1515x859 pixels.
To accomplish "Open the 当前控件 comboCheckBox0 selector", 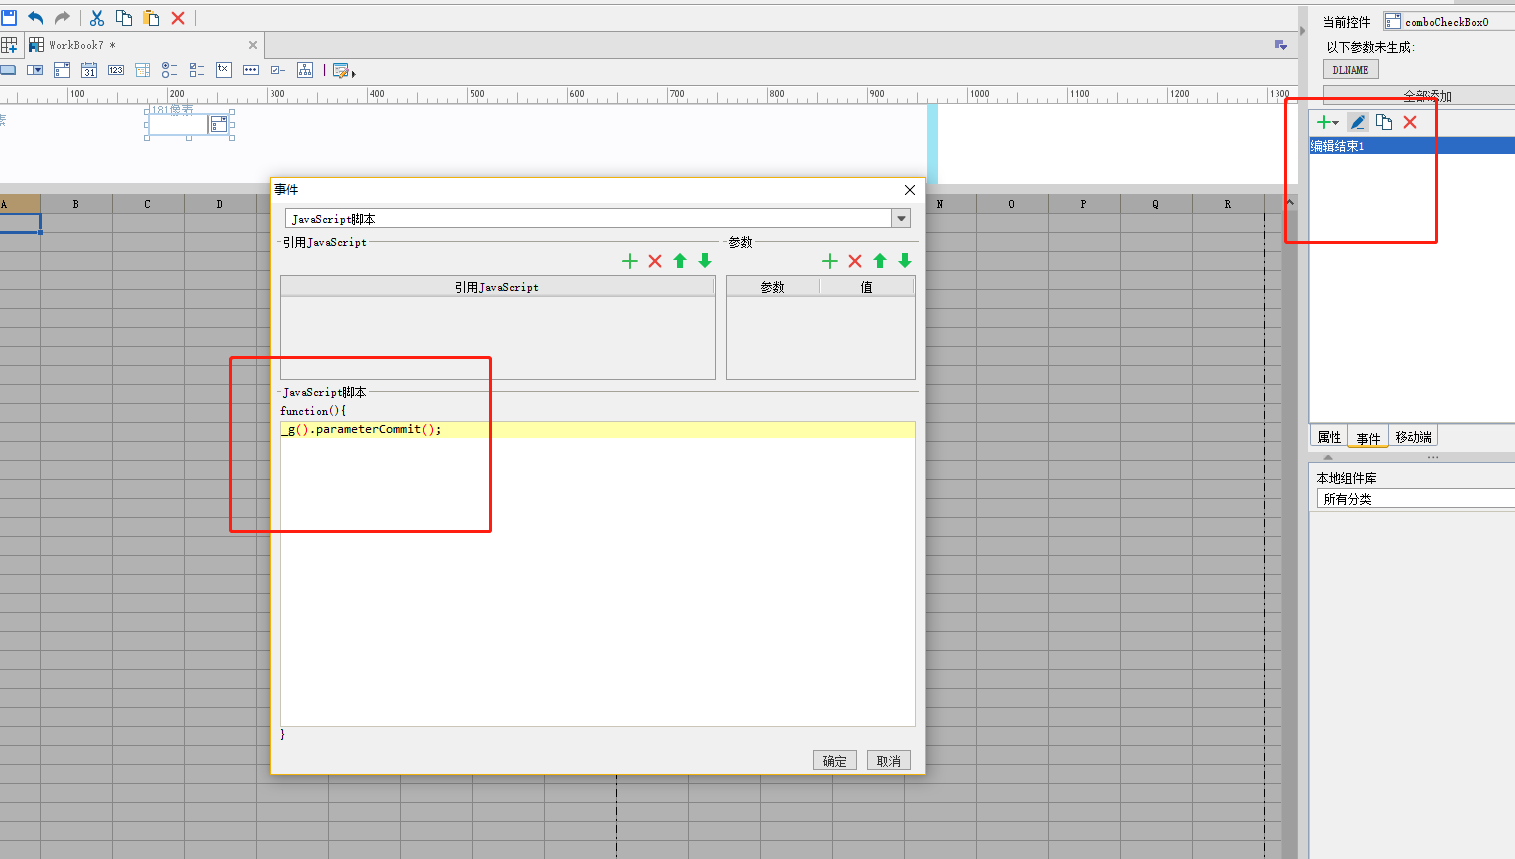I will (x=1447, y=21).
